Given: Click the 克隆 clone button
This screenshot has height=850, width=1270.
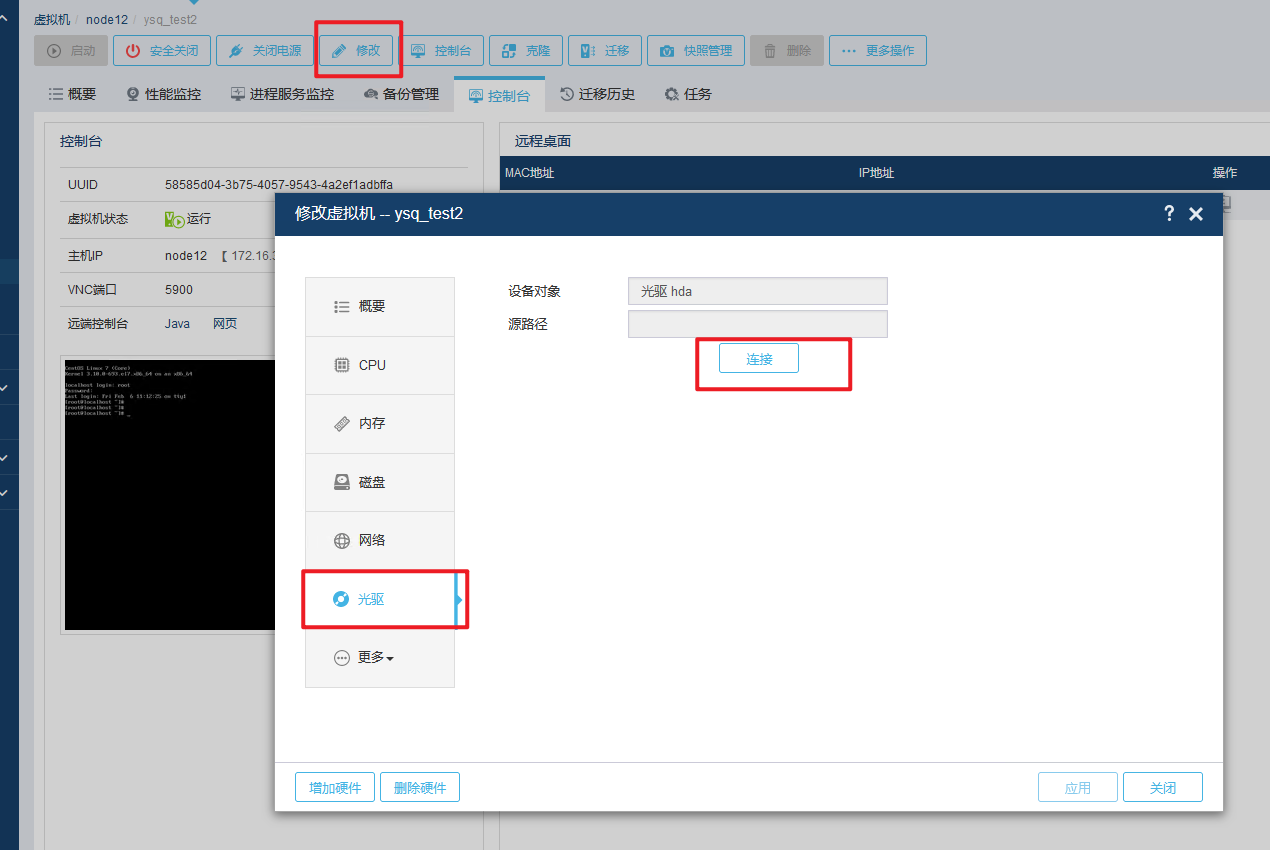Looking at the screenshot, I should coord(525,51).
